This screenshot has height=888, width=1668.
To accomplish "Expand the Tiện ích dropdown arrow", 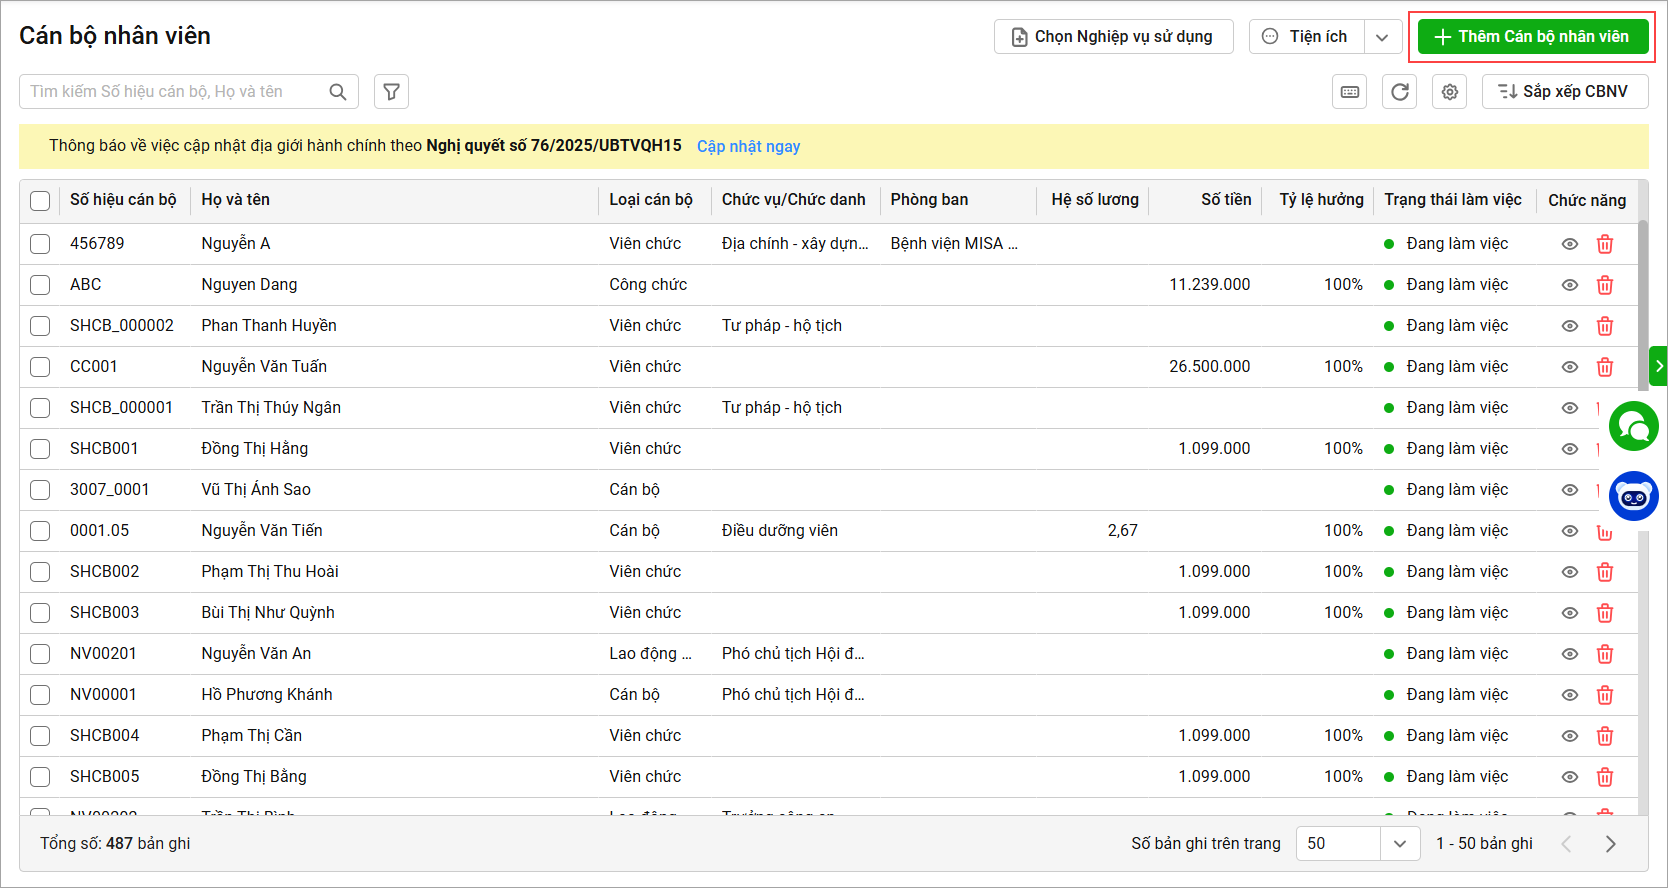I will (x=1381, y=37).
